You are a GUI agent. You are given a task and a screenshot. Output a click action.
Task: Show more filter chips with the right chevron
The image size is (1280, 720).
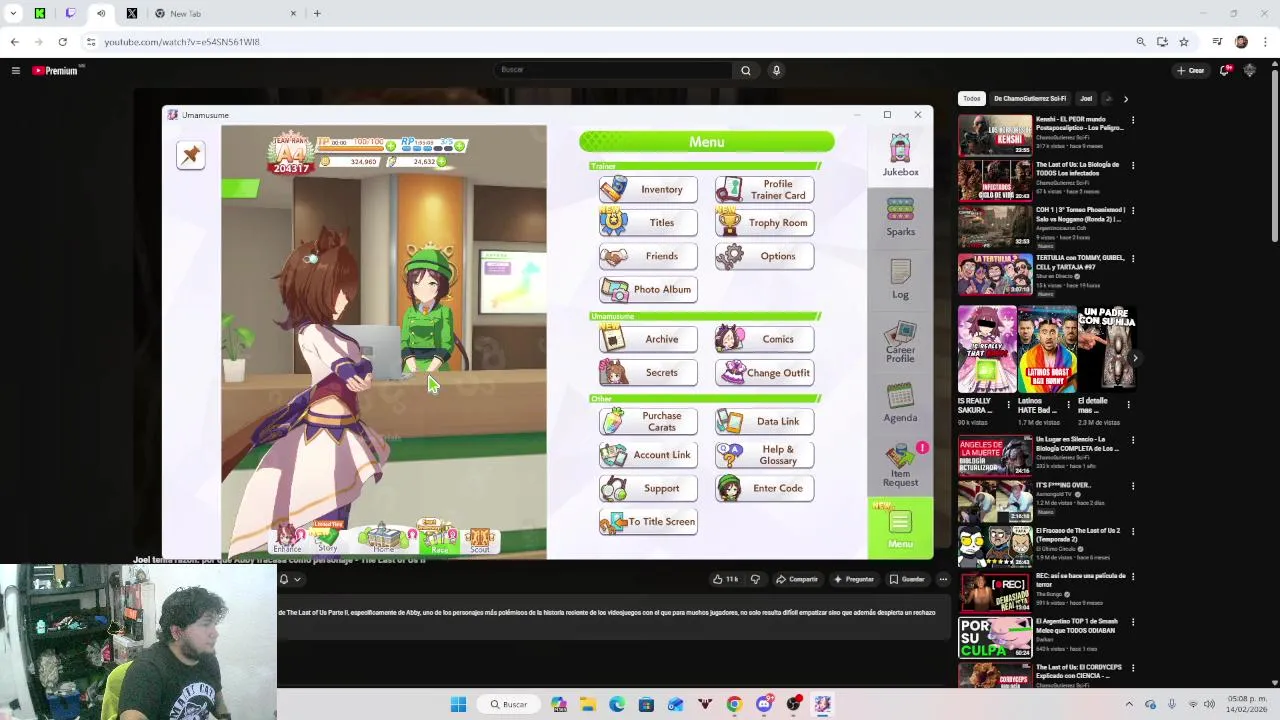pyautogui.click(x=1125, y=99)
